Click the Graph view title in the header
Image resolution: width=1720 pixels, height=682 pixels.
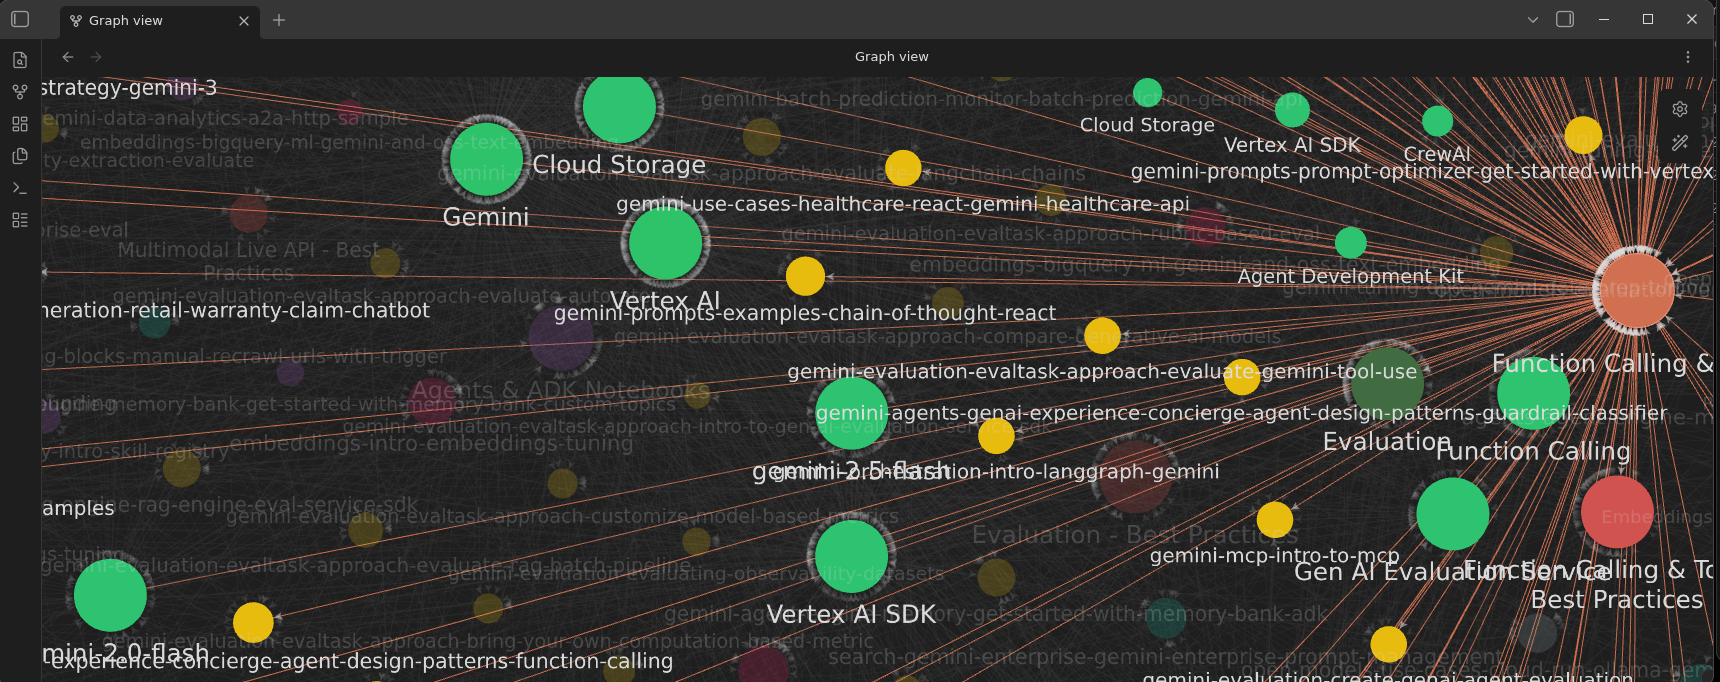(891, 57)
